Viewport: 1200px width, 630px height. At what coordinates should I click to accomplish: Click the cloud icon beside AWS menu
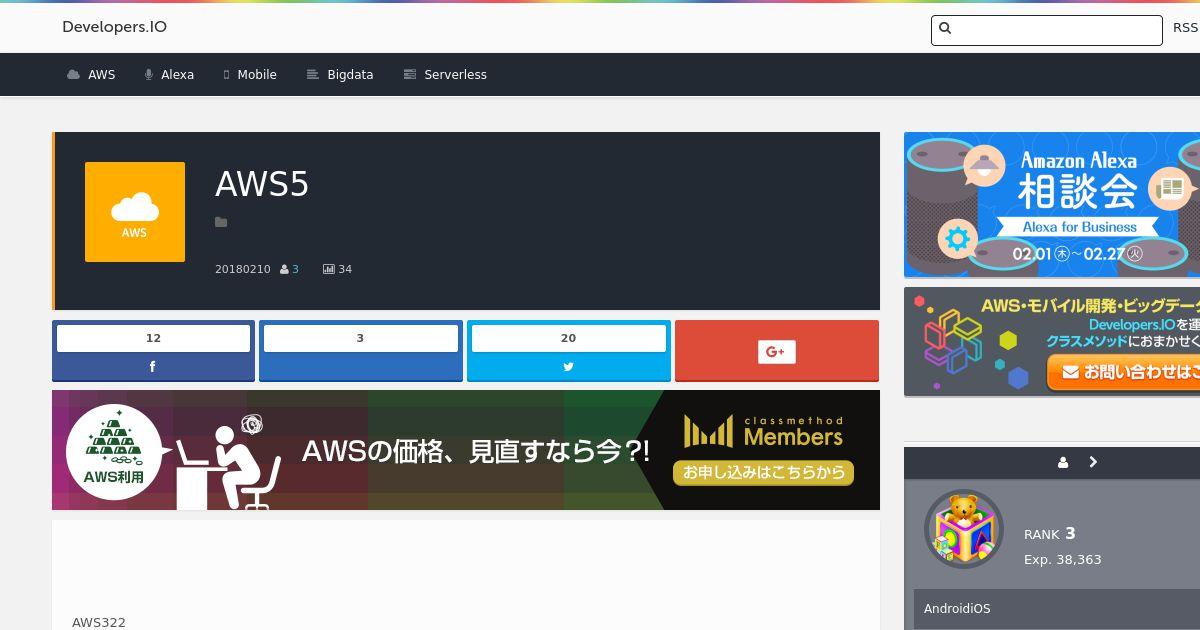tap(73, 75)
